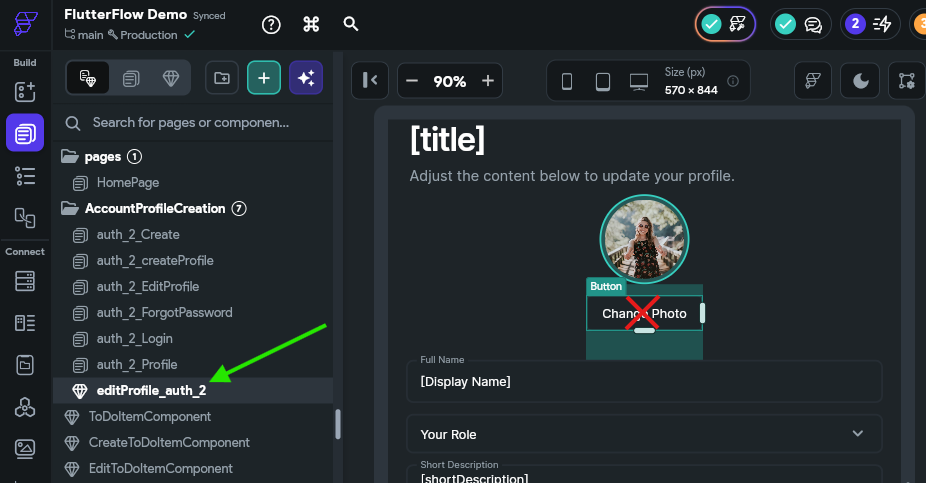Open the EditToDoItemComponent component
The image size is (926, 483).
pos(161,468)
